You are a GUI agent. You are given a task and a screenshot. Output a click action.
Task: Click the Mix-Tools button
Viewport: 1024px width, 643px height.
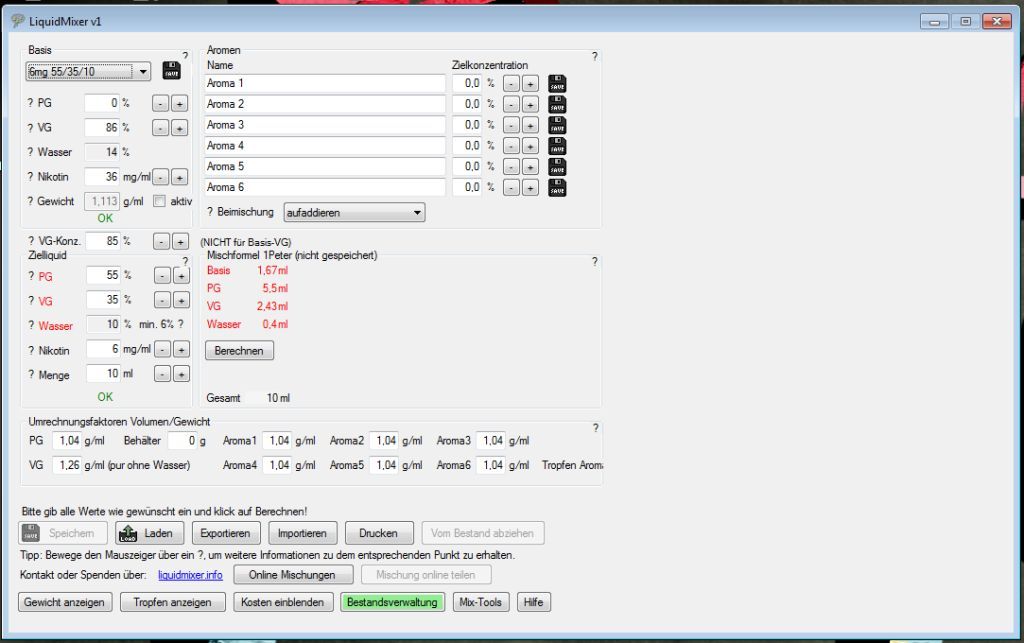tap(481, 603)
